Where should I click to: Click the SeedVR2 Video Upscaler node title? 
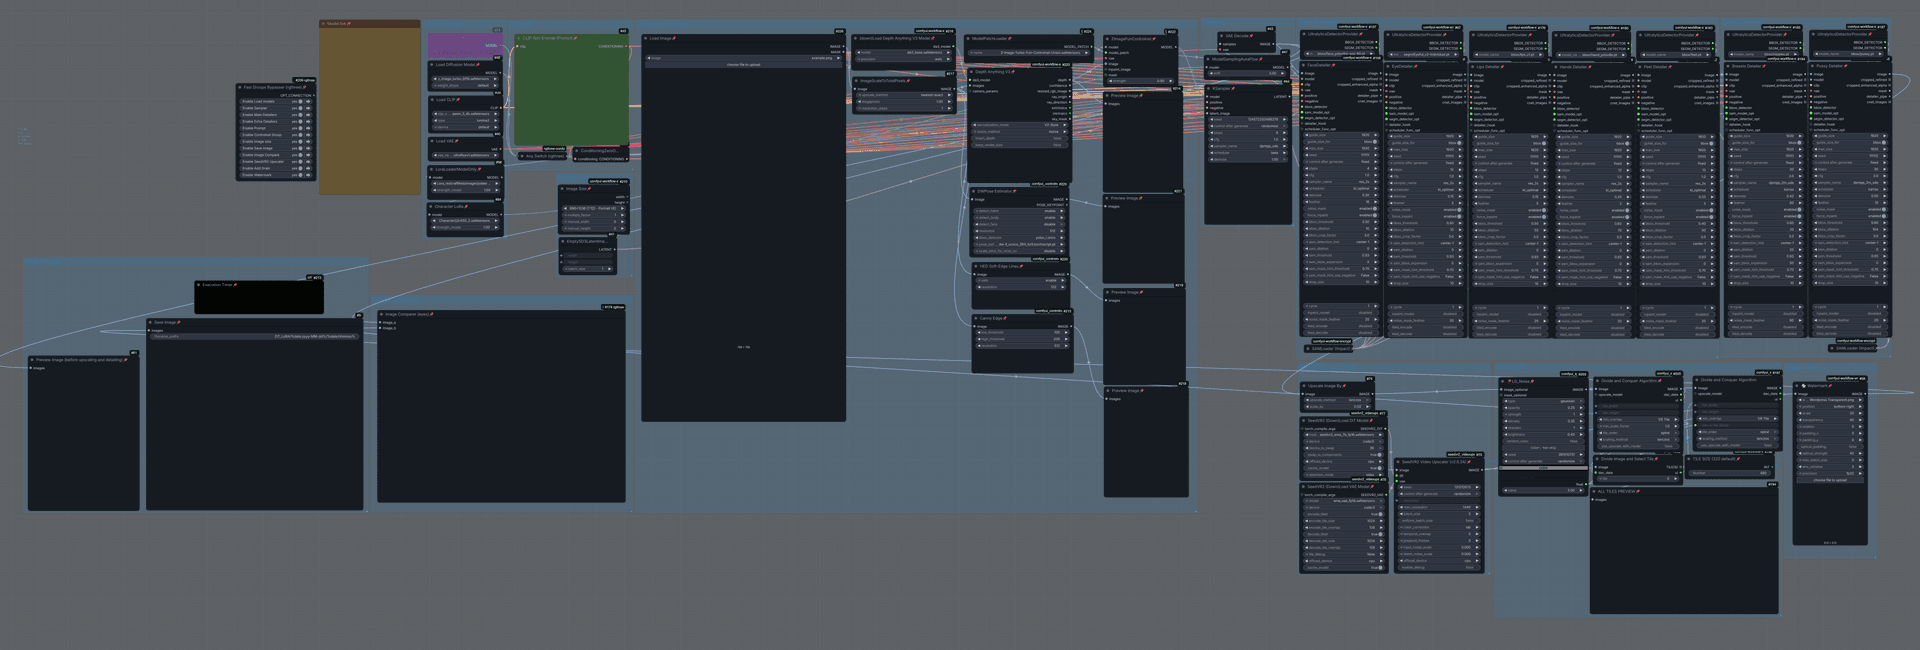click(x=1435, y=462)
